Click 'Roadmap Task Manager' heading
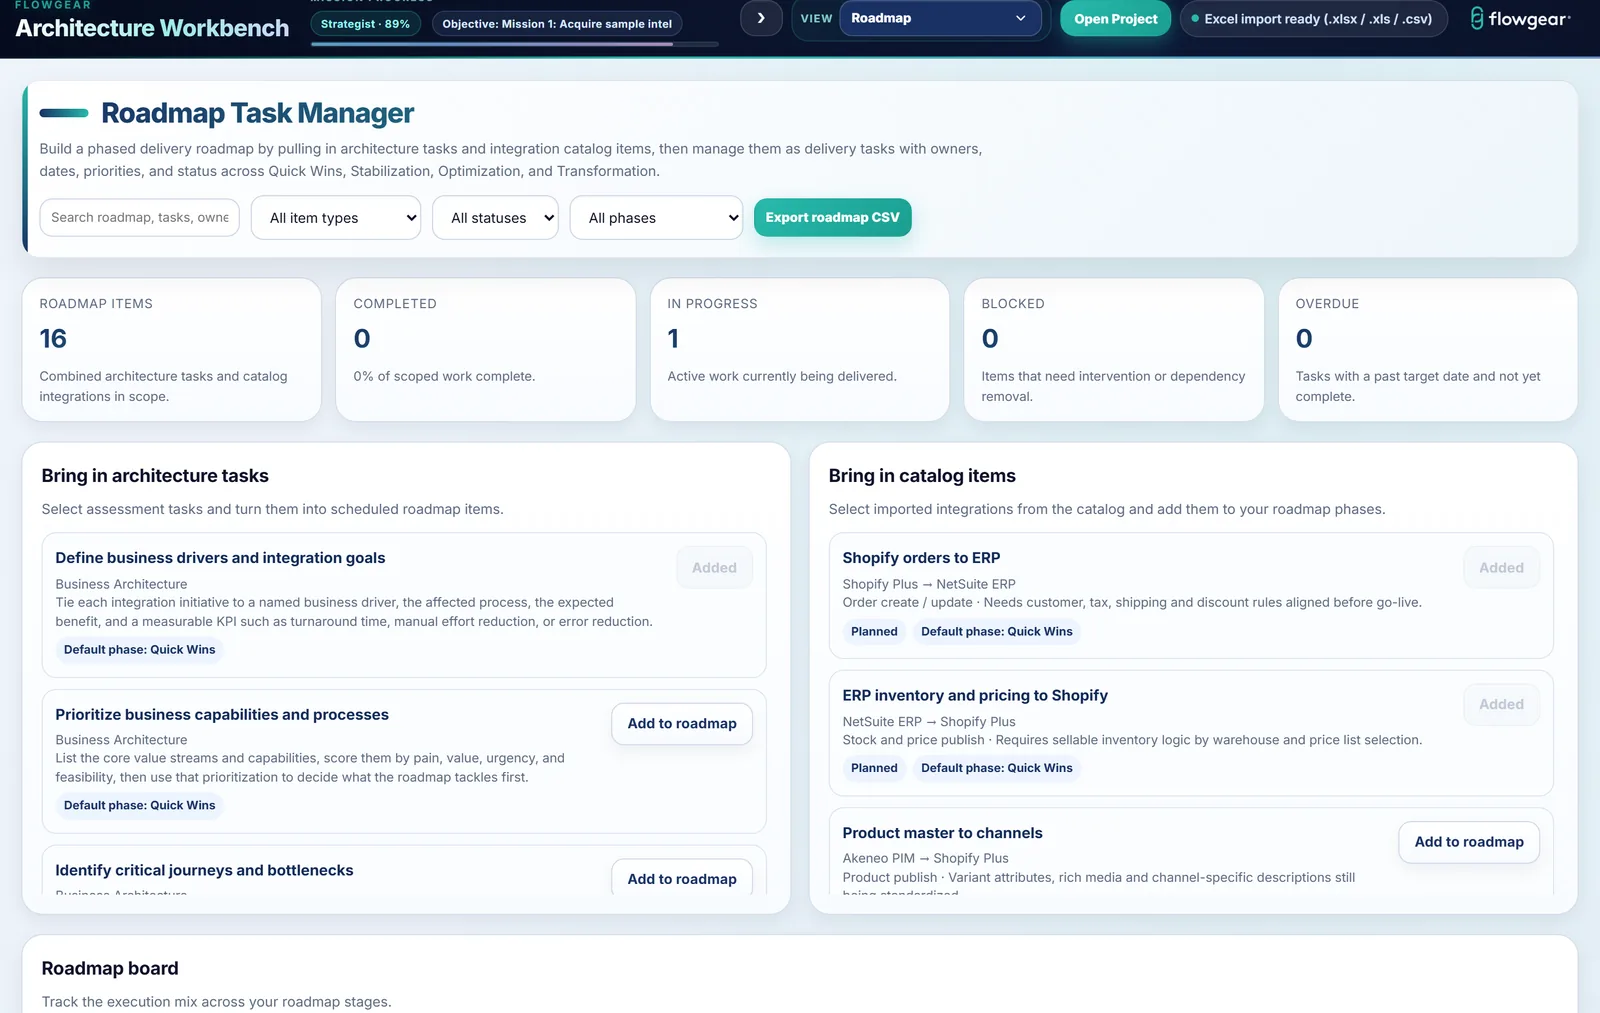This screenshot has width=1600, height=1013. [x=257, y=113]
